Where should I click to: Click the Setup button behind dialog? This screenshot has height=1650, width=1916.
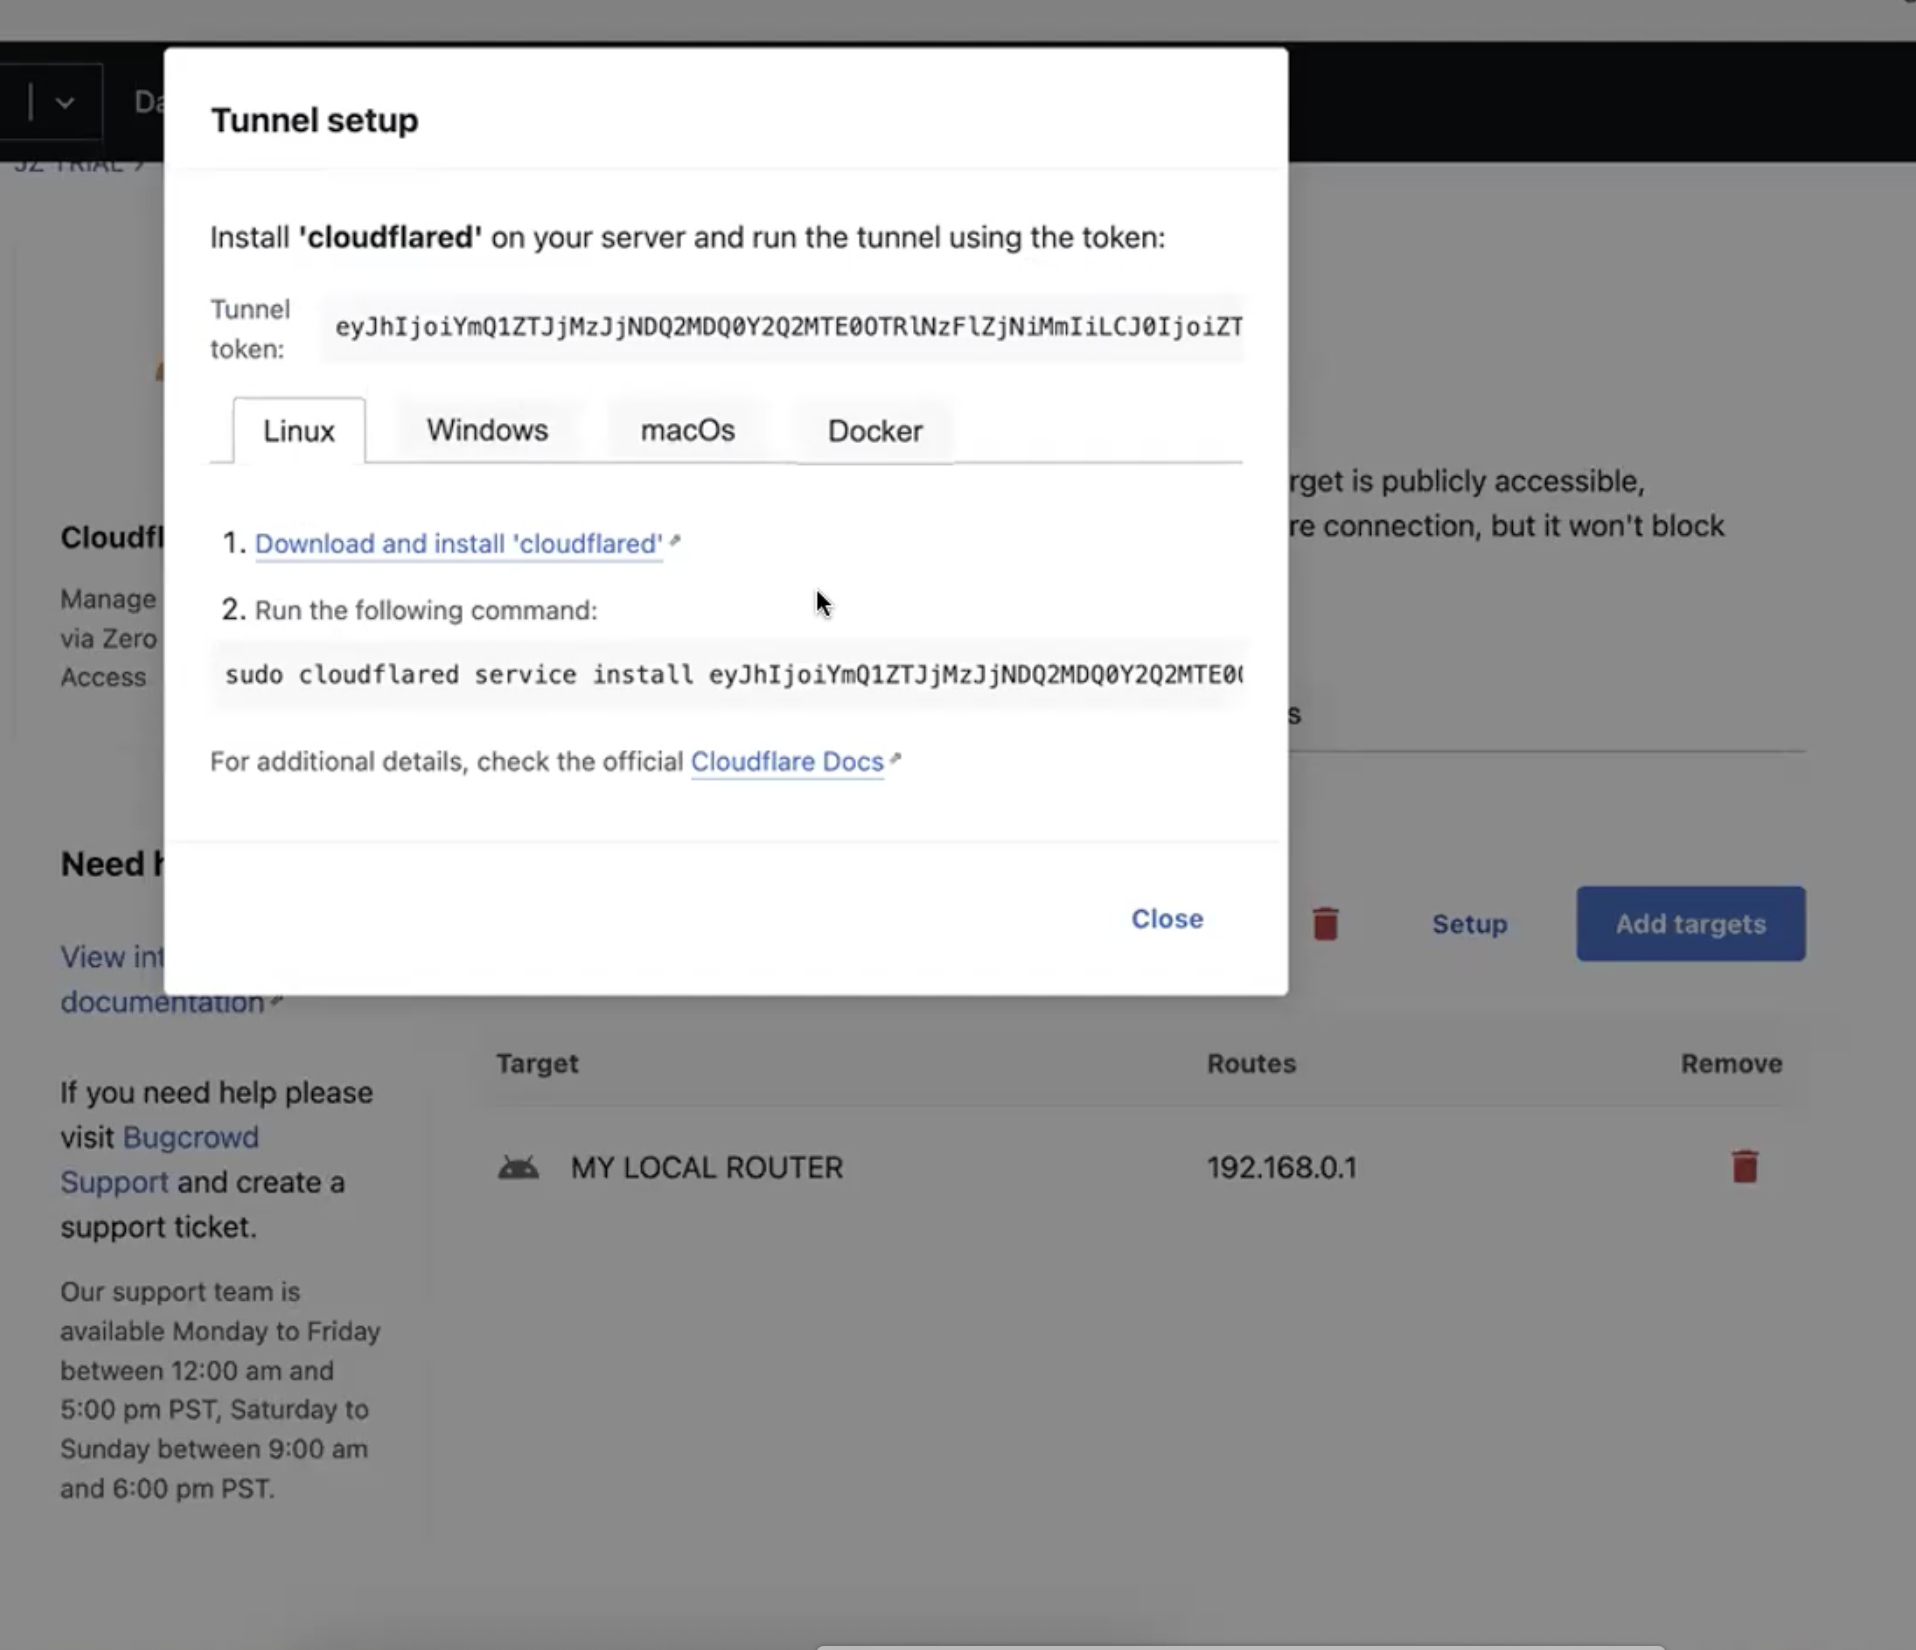pyautogui.click(x=1469, y=923)
